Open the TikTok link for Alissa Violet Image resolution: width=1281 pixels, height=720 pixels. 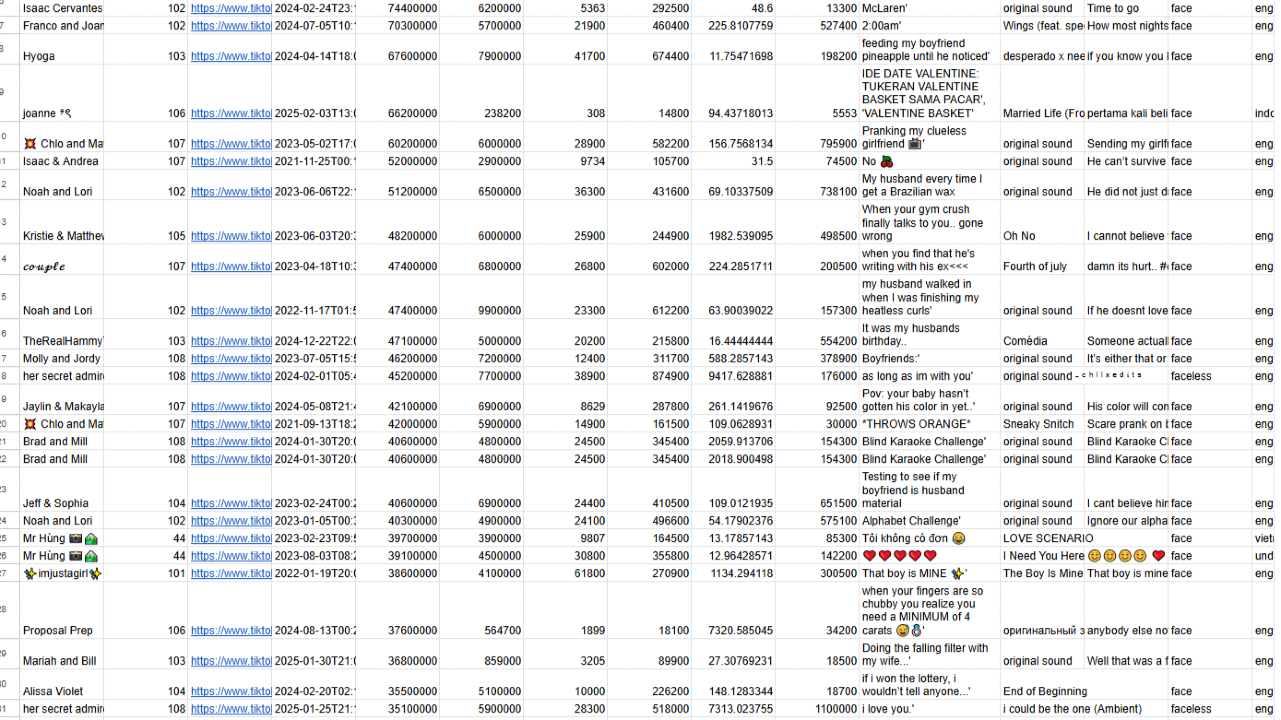point(231,691)
